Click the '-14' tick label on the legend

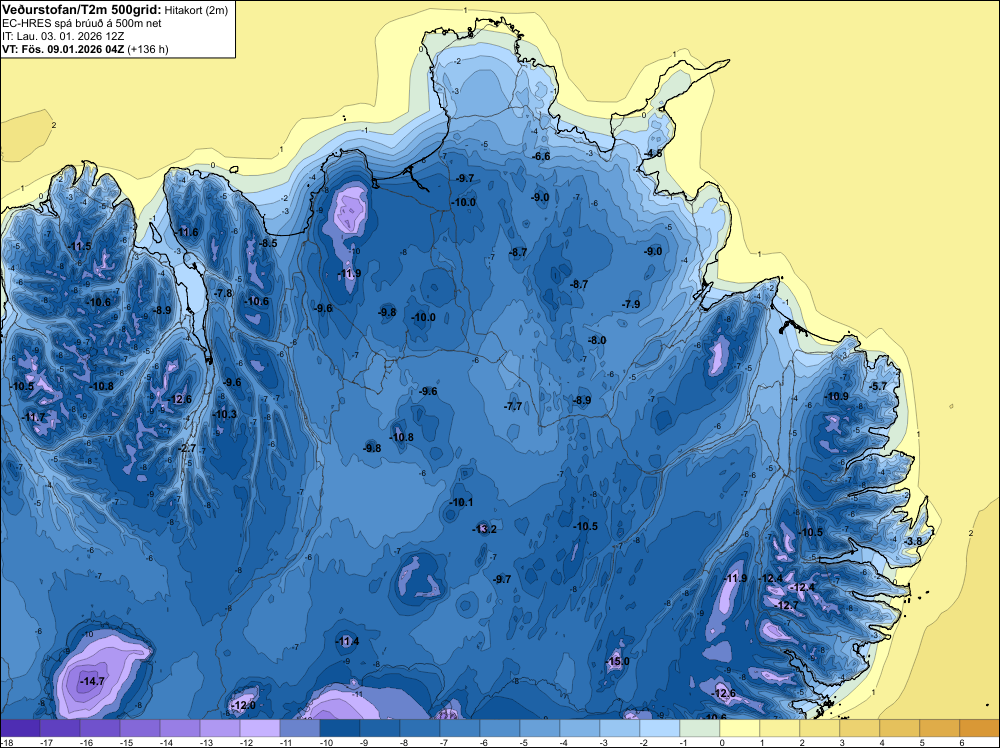point(166,742)
